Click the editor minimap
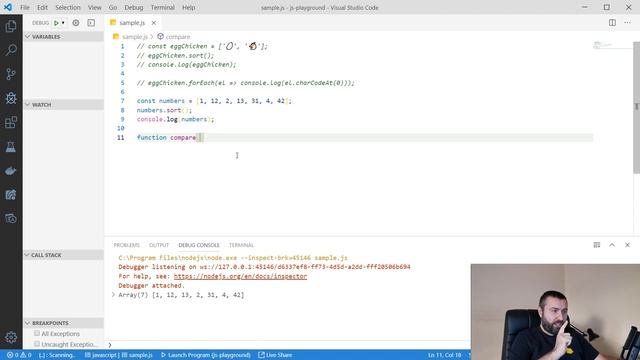 click(612, 45)
